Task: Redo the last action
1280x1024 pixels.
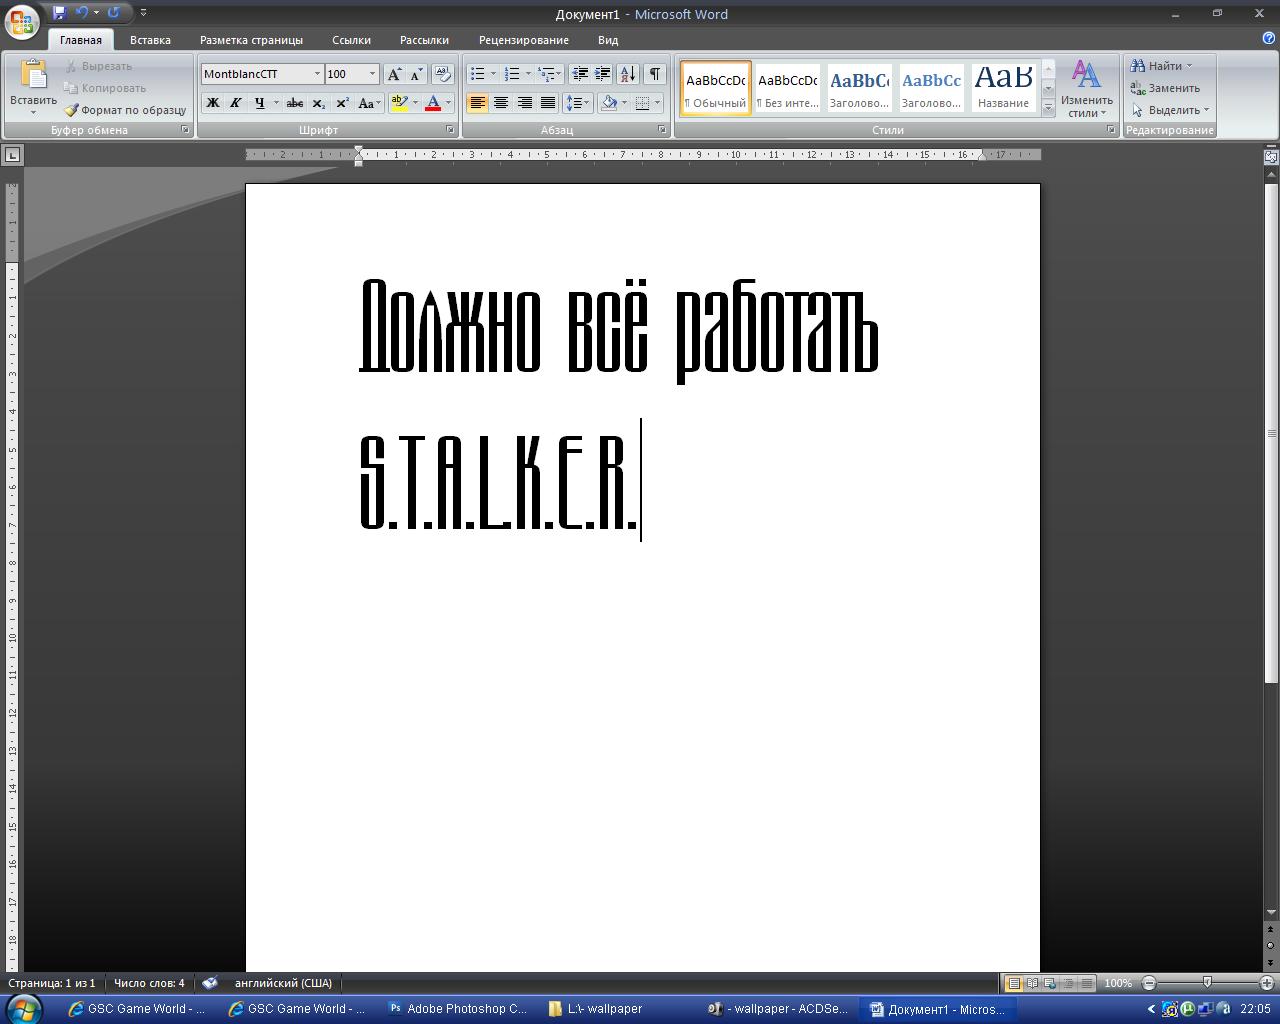Action: pyautogui.click(x=114, y=13)
